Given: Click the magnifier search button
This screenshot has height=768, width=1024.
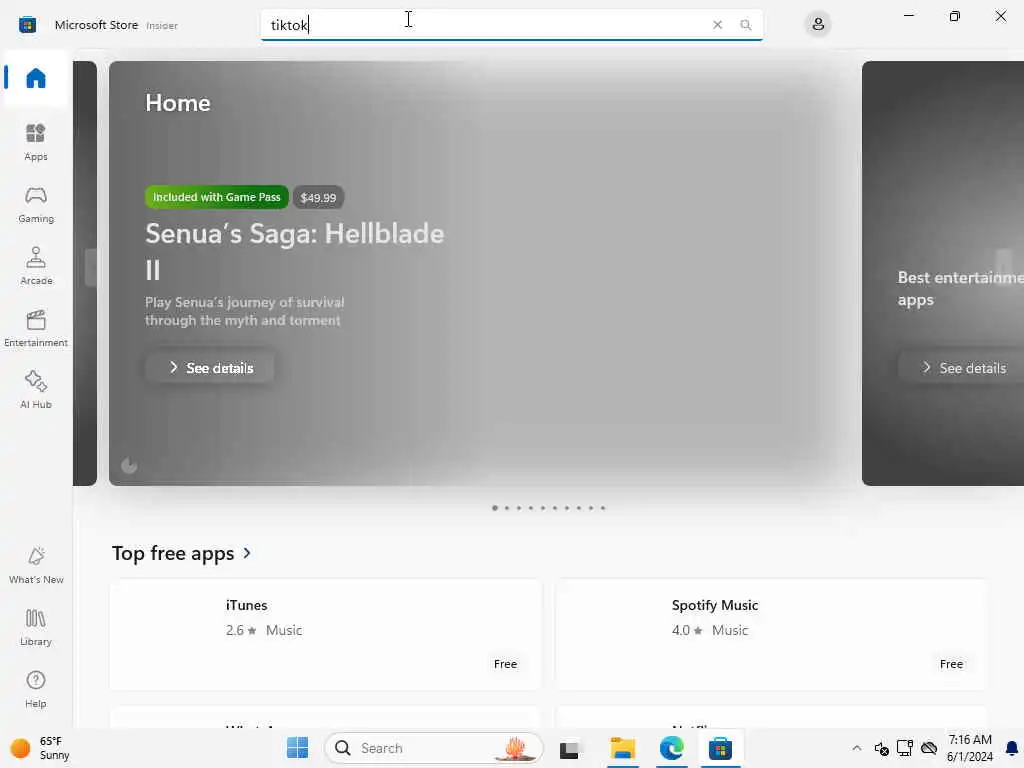Looking at the screenshot, I should coord(746,25).
